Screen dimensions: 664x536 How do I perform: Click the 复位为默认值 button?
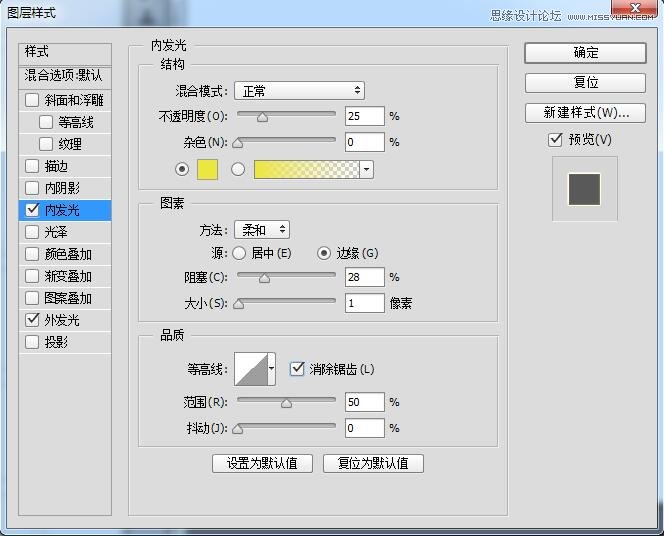[x=373, y=463]
